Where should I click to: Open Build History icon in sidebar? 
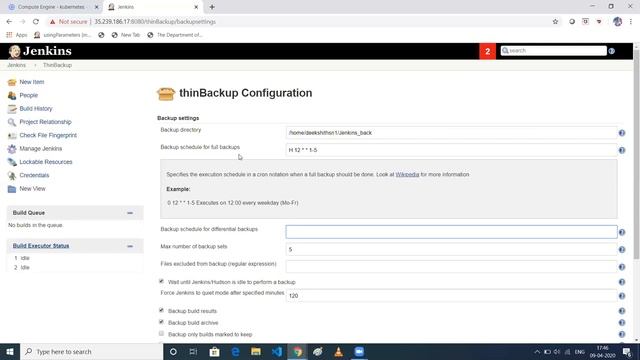click(12, 109)
